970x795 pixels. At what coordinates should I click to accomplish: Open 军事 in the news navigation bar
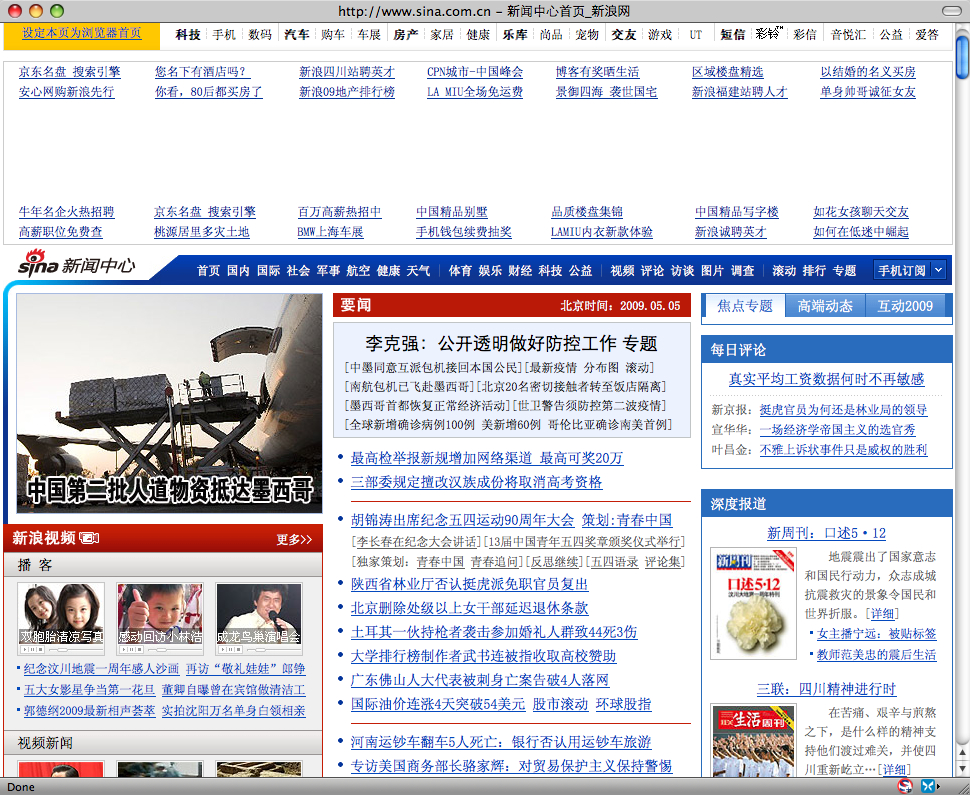tap(328, 270)
